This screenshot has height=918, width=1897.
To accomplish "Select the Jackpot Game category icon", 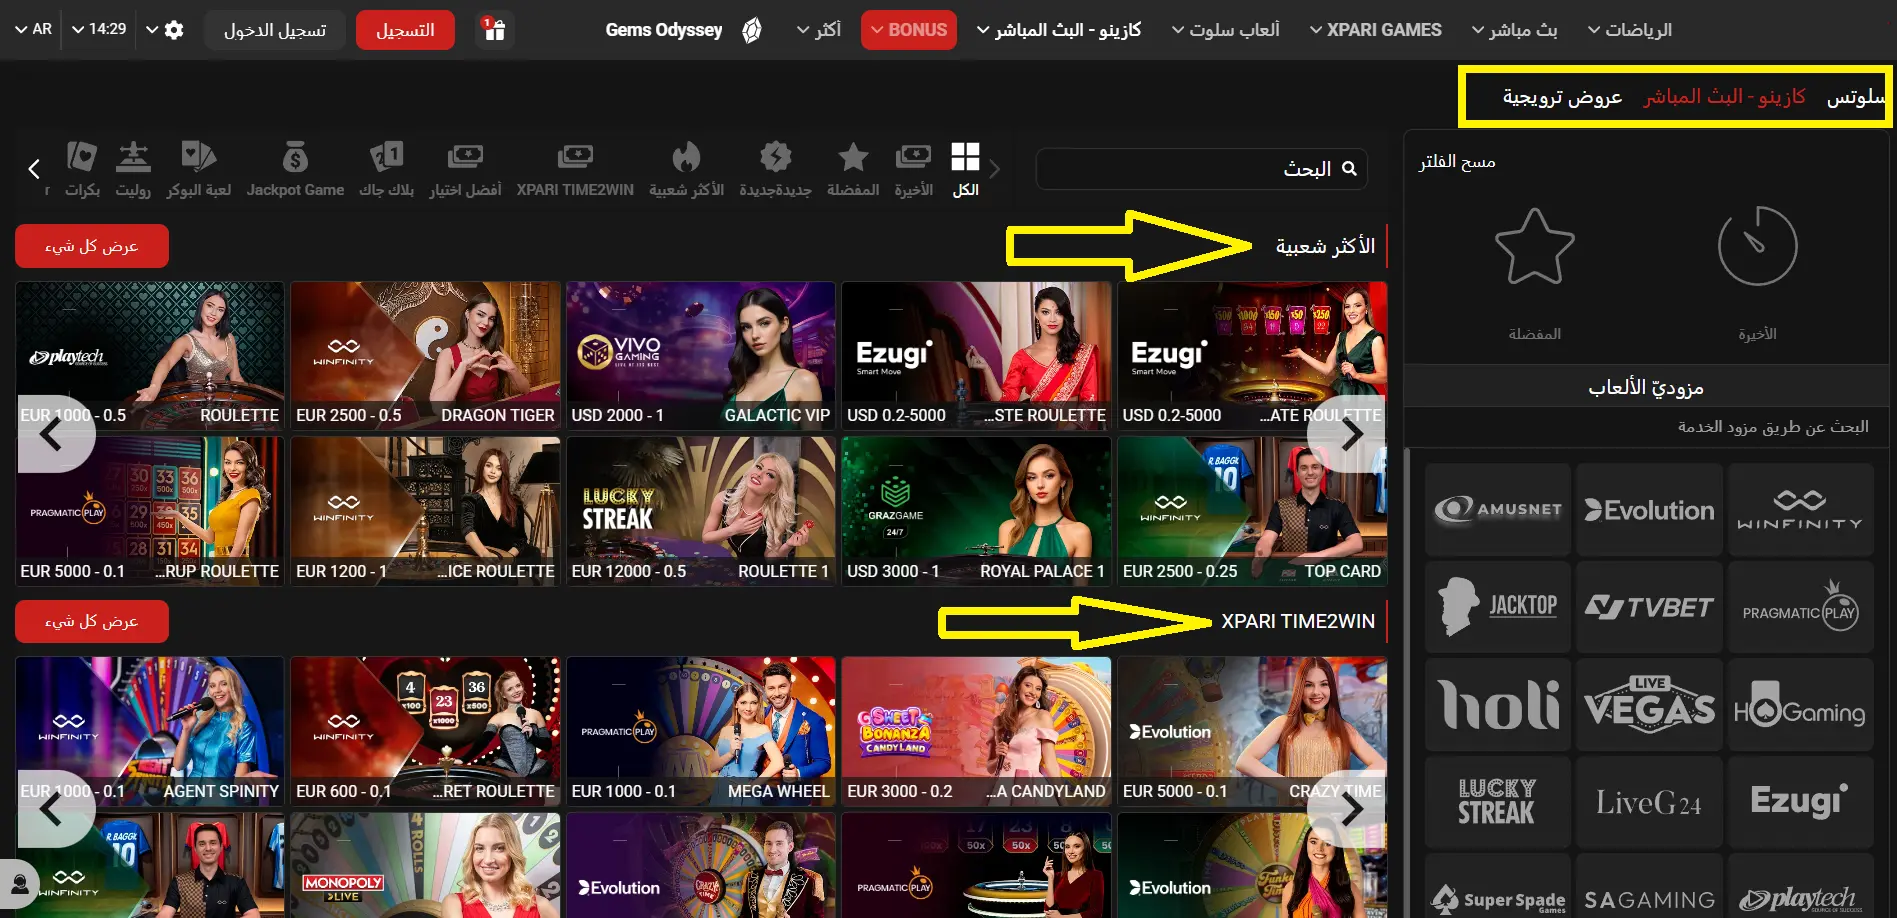I will coord(295,168).
